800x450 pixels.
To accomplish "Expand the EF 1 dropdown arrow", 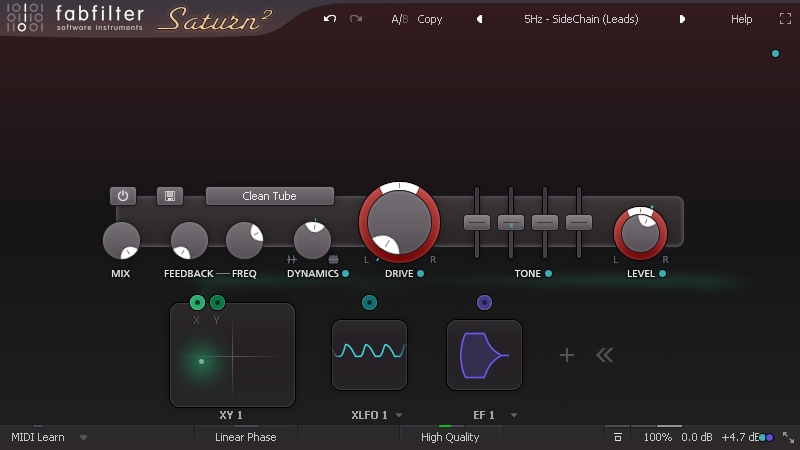I will [x=514, y=415].
